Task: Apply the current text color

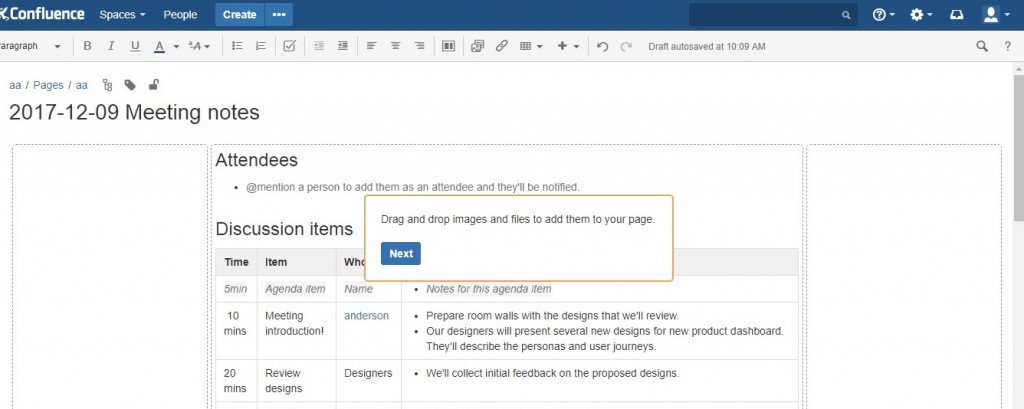Action: click(x=159, y=46)
